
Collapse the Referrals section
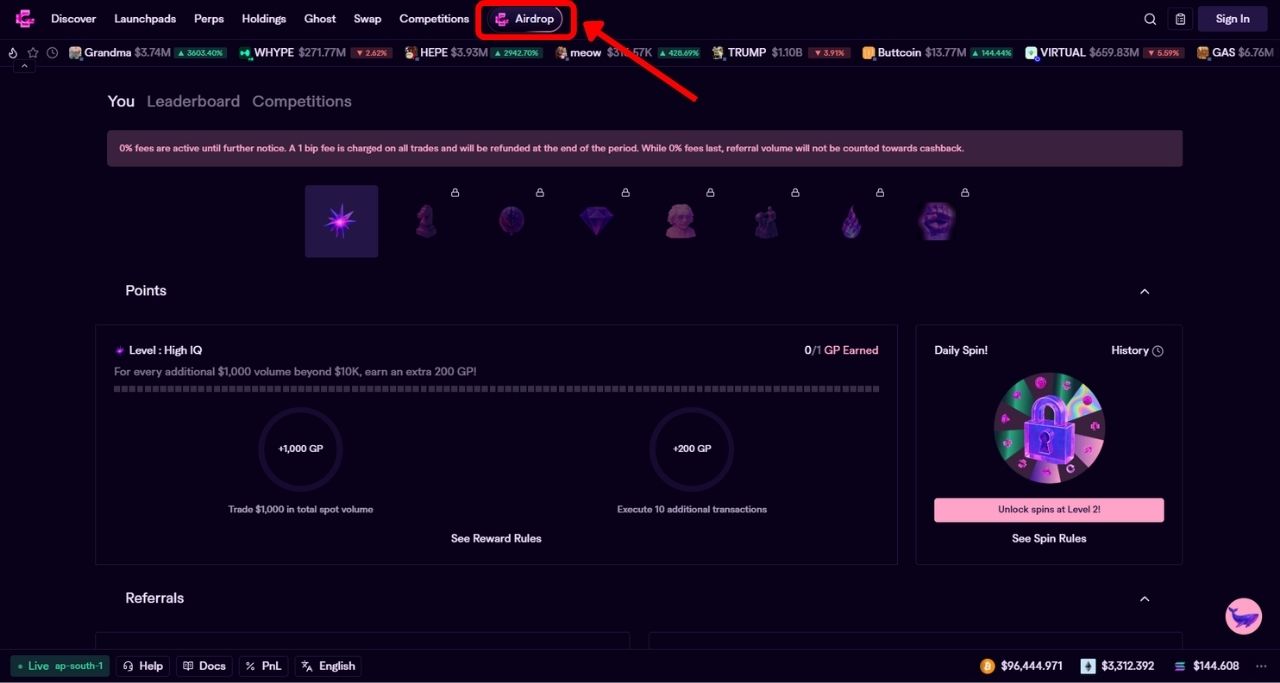coord(1145,599)
